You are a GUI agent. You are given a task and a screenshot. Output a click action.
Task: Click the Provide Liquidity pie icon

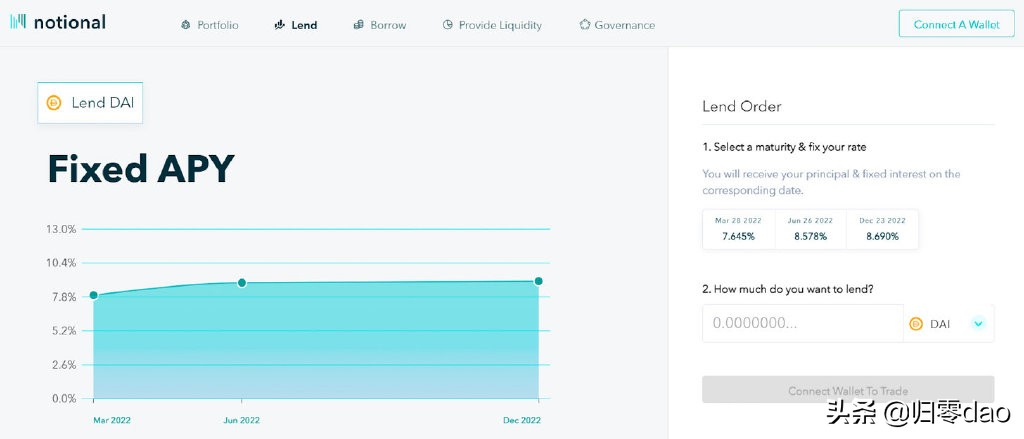pyautogui.click(x=447, y=25)
